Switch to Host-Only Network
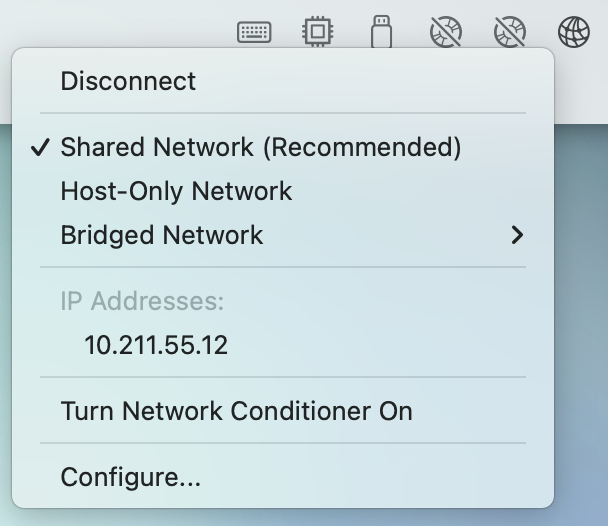608x526 pixels. 176,191
